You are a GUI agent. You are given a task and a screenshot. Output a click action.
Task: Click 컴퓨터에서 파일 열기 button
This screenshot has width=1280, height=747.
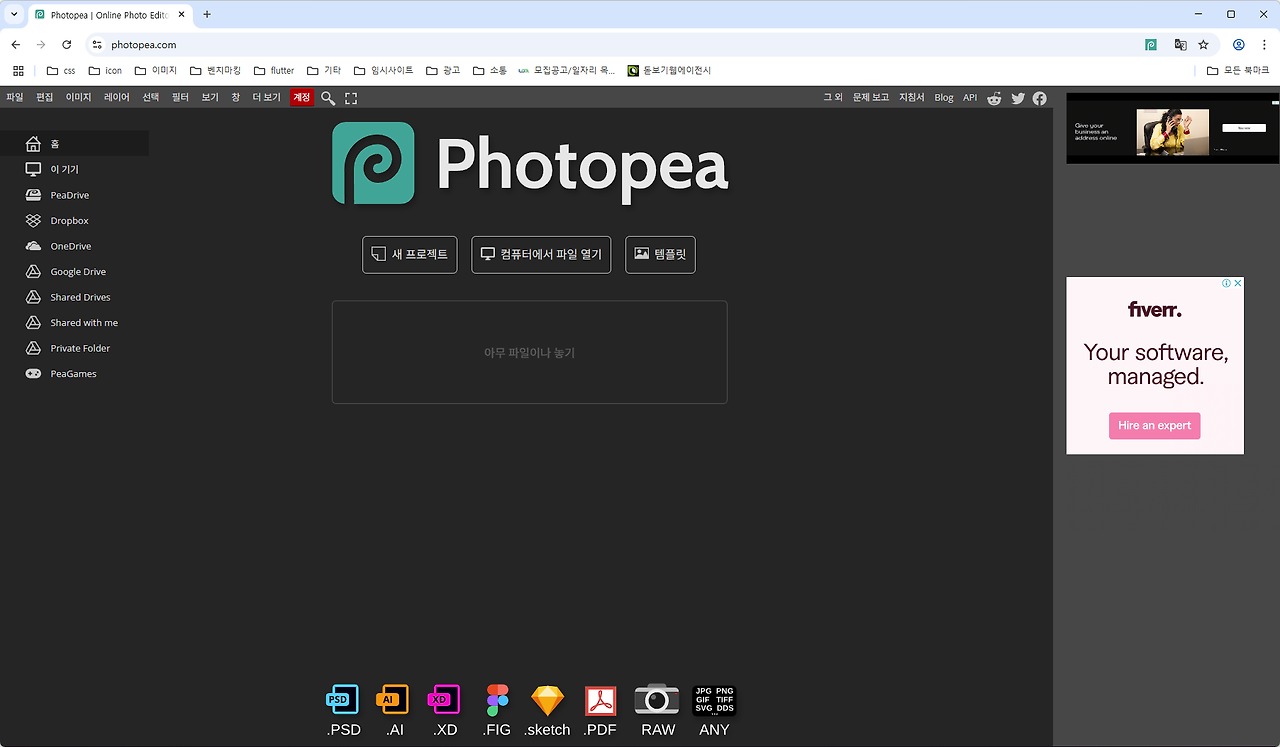(x=541, y=255)
